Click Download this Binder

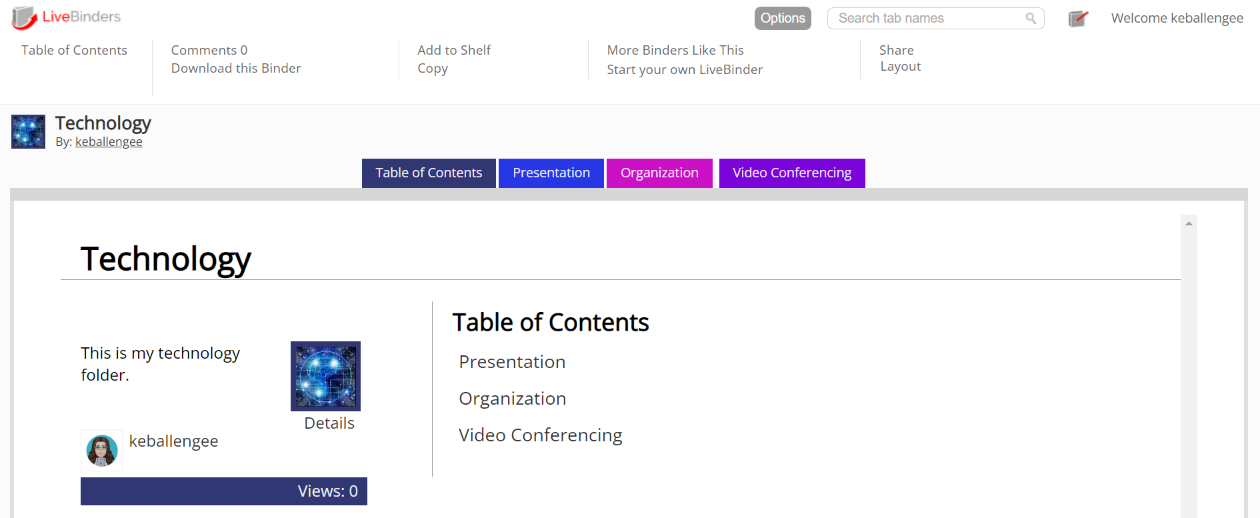[x=236, y=68]
